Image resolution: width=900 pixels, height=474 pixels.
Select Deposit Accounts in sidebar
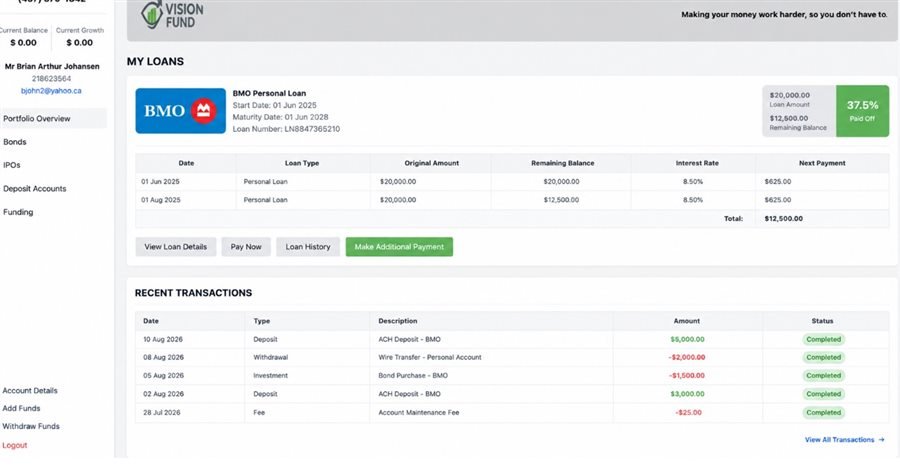pyautogui.click(x=34, y=188)
